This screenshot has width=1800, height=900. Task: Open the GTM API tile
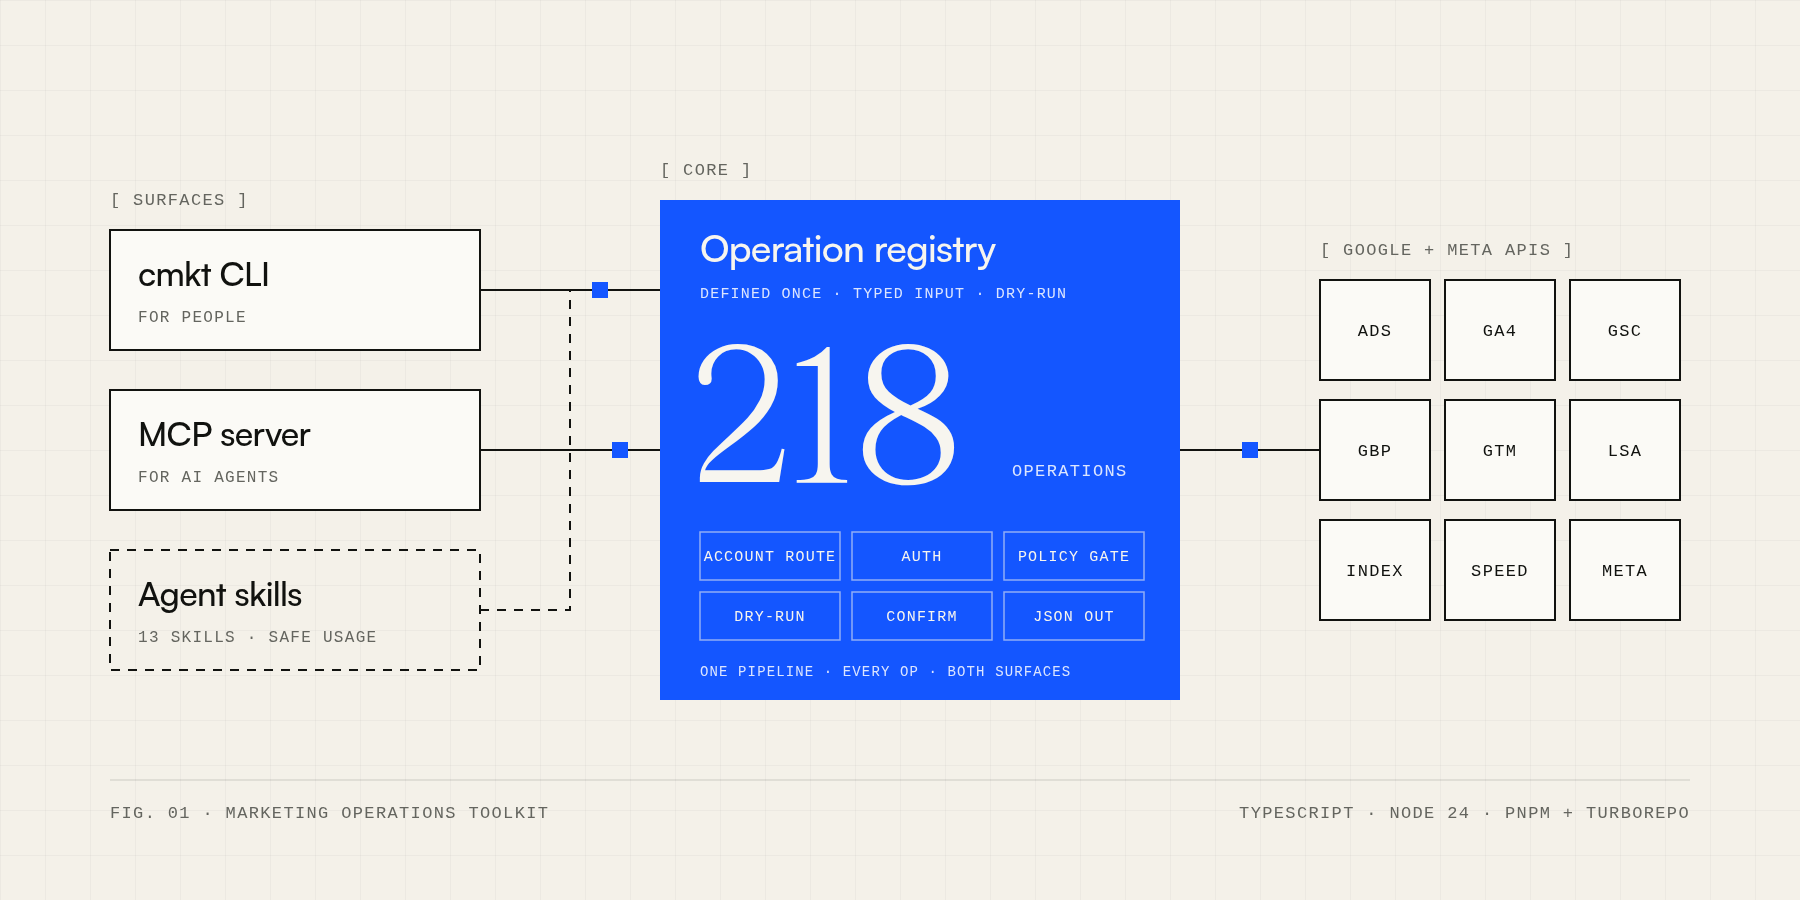1500,450
